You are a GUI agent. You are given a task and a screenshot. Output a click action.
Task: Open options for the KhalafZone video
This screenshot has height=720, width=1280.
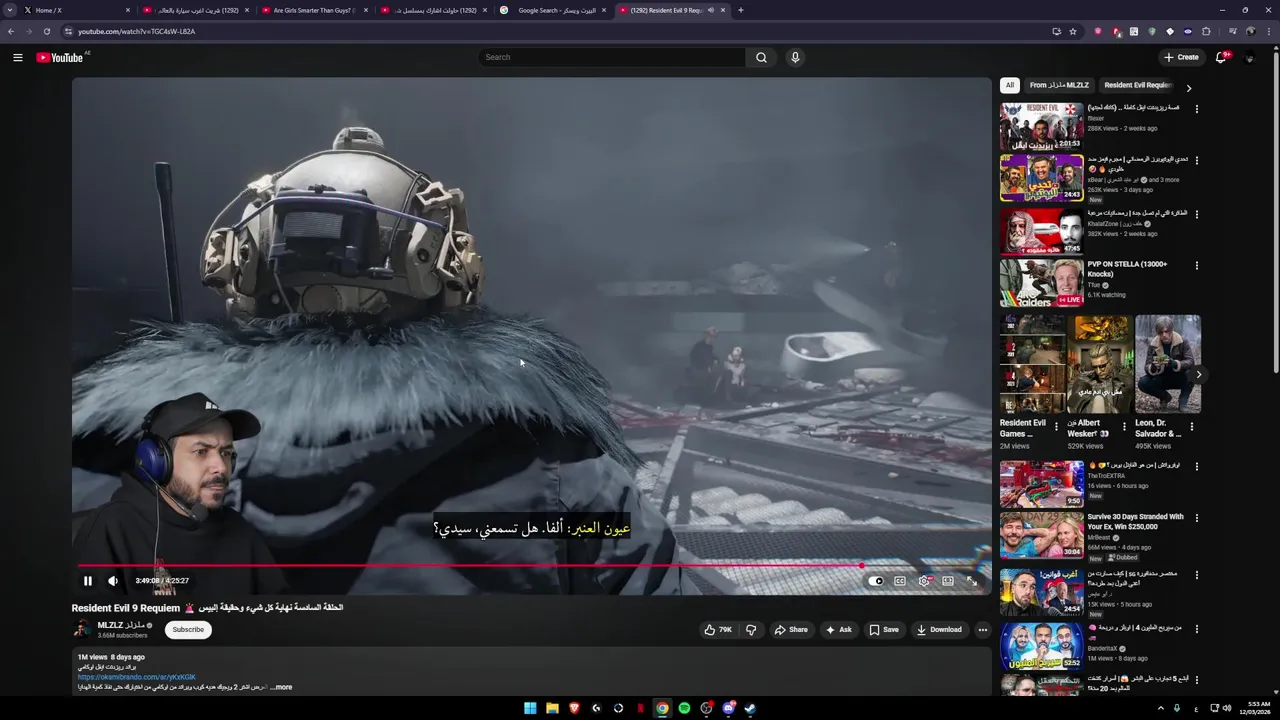(x=1197, y=213)
